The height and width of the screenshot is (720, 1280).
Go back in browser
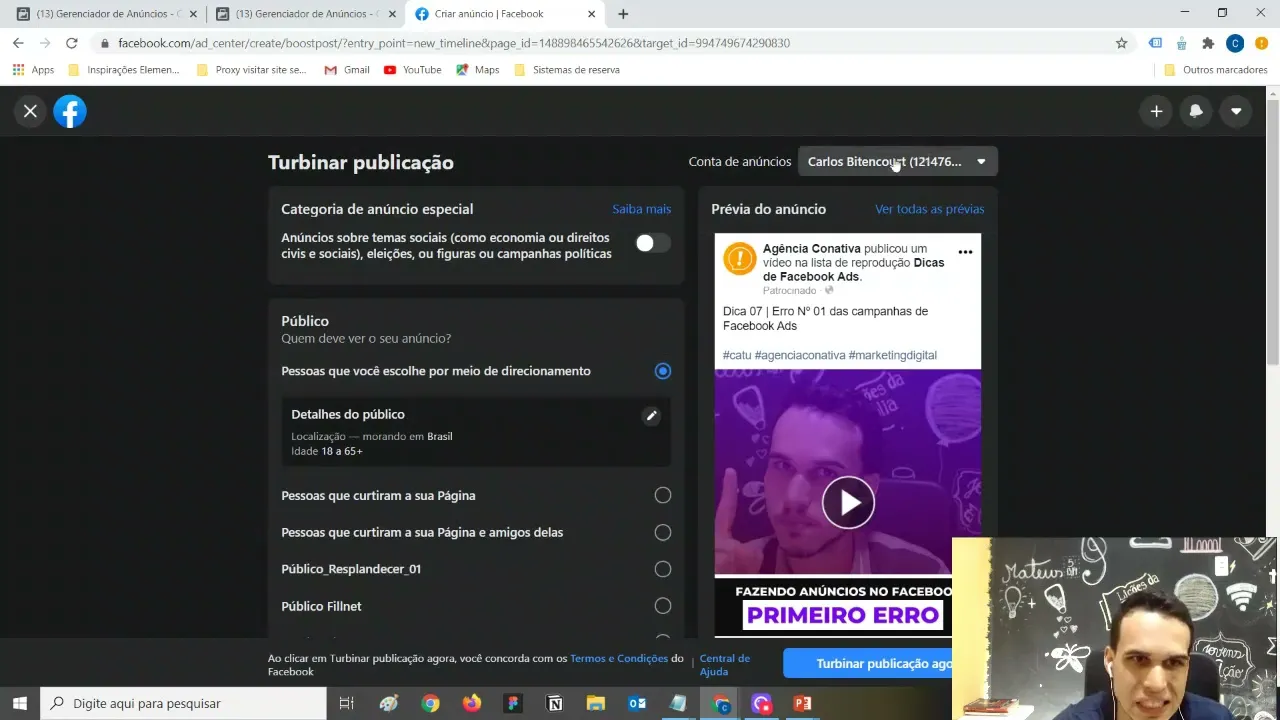point(18,43)
